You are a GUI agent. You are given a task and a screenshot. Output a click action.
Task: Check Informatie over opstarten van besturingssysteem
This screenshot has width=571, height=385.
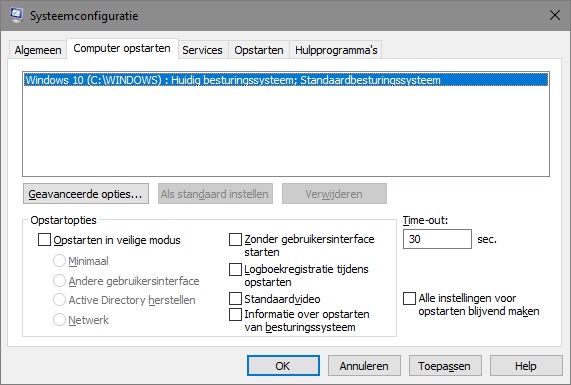pyautogui.click(x=235, y=314)
